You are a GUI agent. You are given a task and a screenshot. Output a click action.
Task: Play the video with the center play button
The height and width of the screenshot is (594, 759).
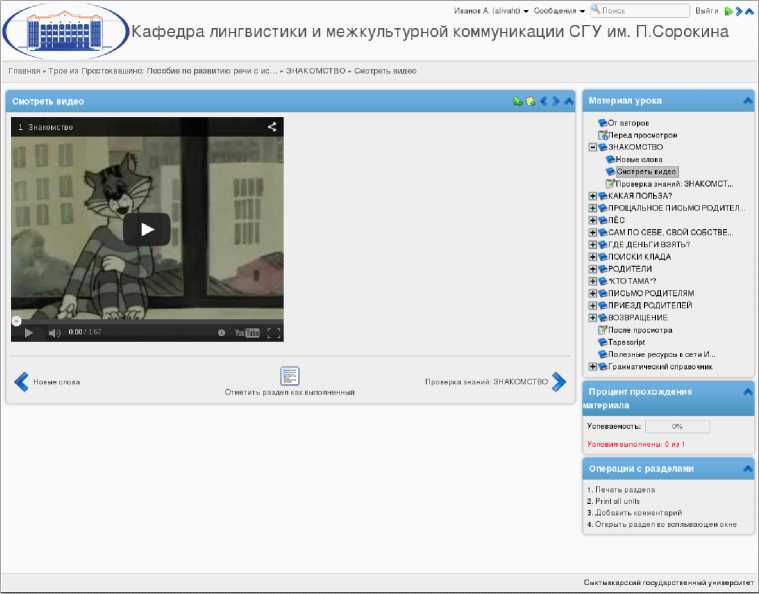tap(147, 229)
